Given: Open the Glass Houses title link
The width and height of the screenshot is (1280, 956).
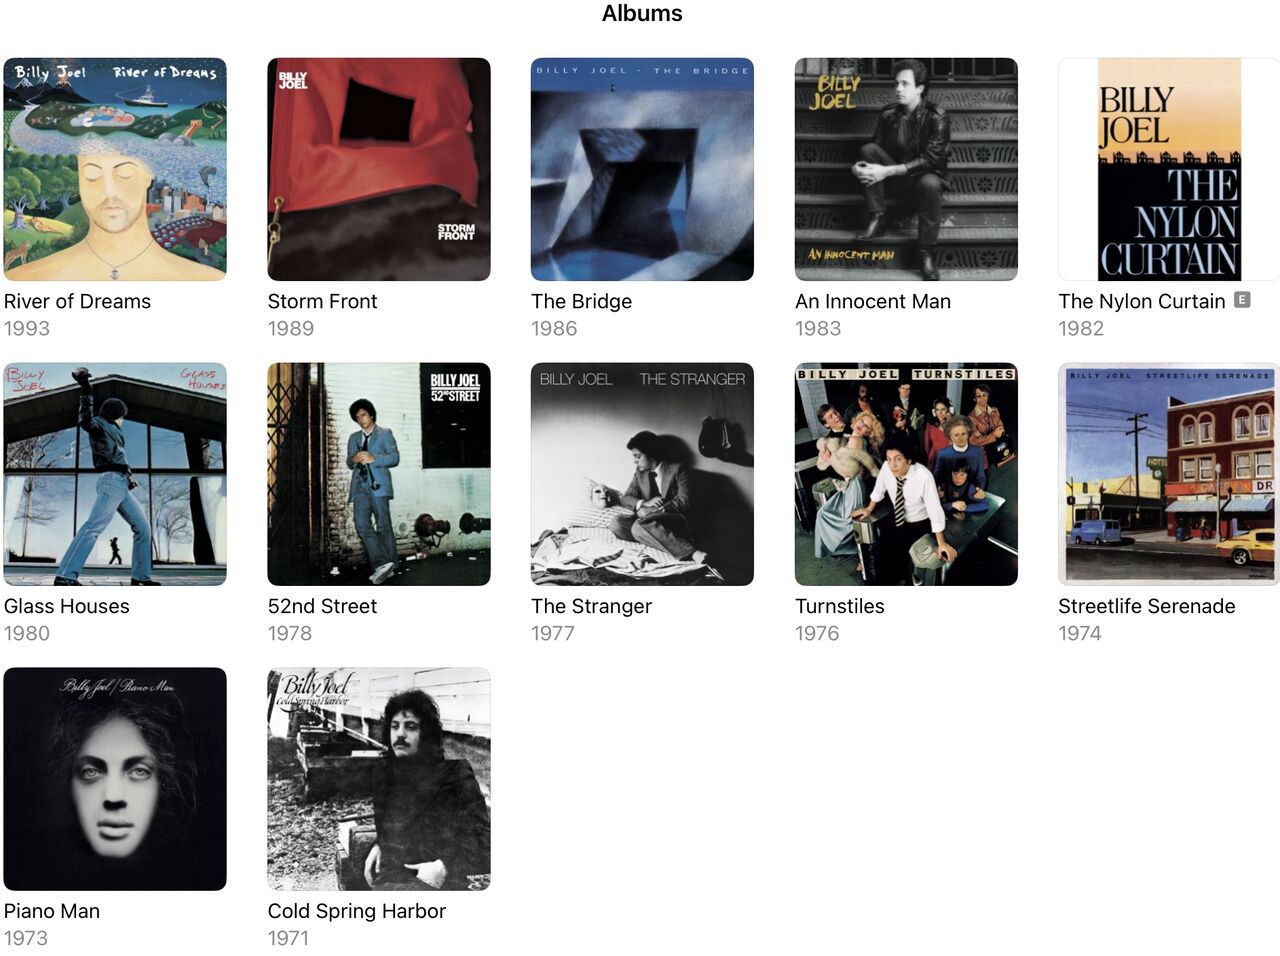Looking at the screenshot, I should 67,606.
